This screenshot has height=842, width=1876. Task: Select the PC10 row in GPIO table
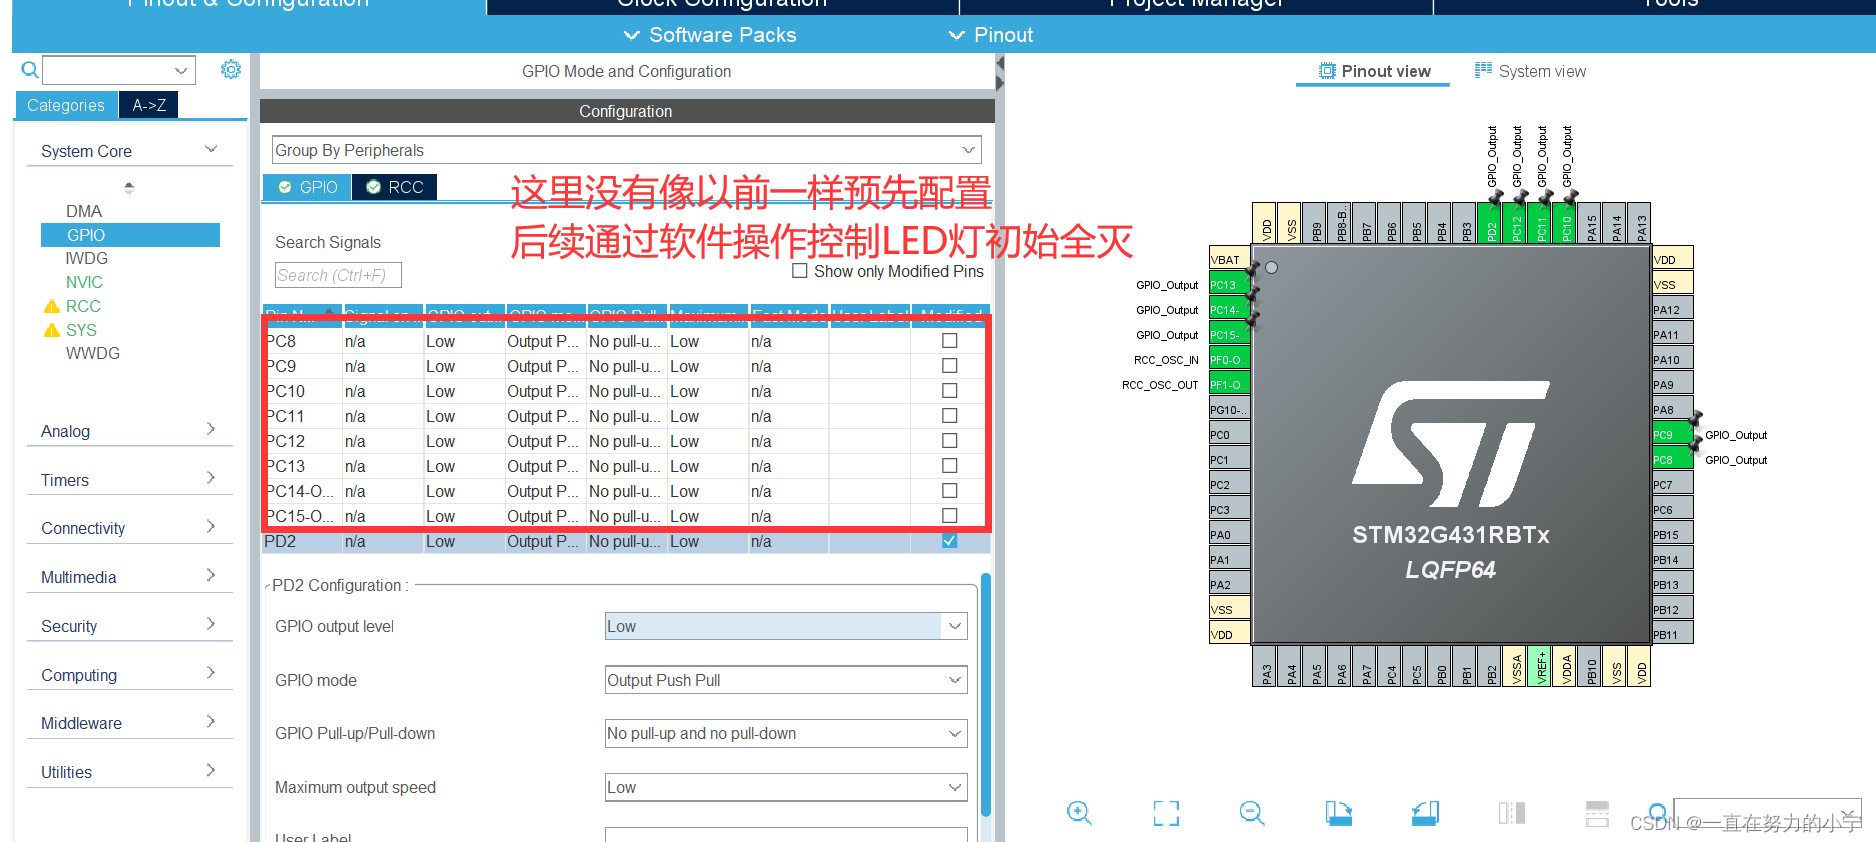(x=626, y=391)
